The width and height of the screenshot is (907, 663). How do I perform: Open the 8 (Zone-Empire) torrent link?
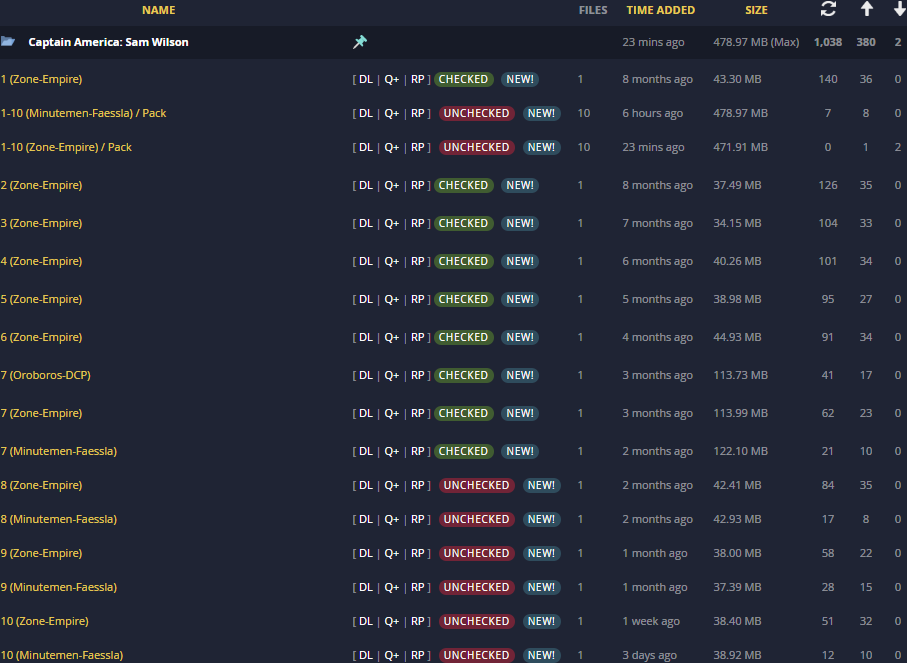coord(42,485)
